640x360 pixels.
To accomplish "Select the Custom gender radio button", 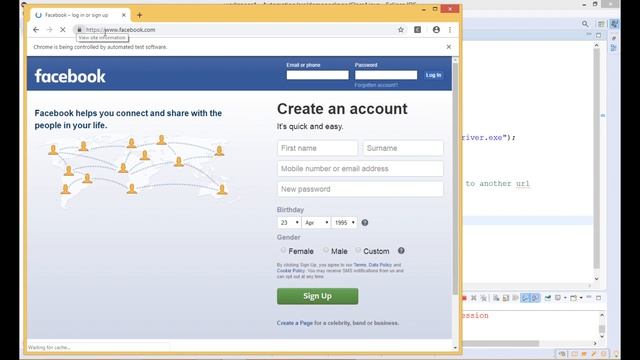I will click(358, 250).
